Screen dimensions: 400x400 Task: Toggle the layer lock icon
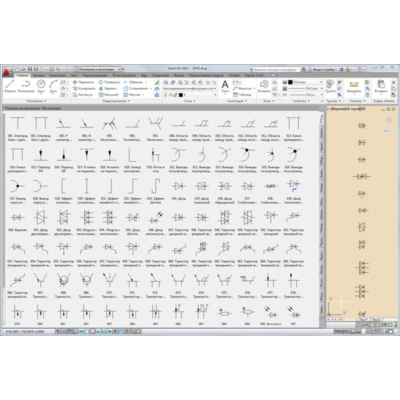click(175, 95)
